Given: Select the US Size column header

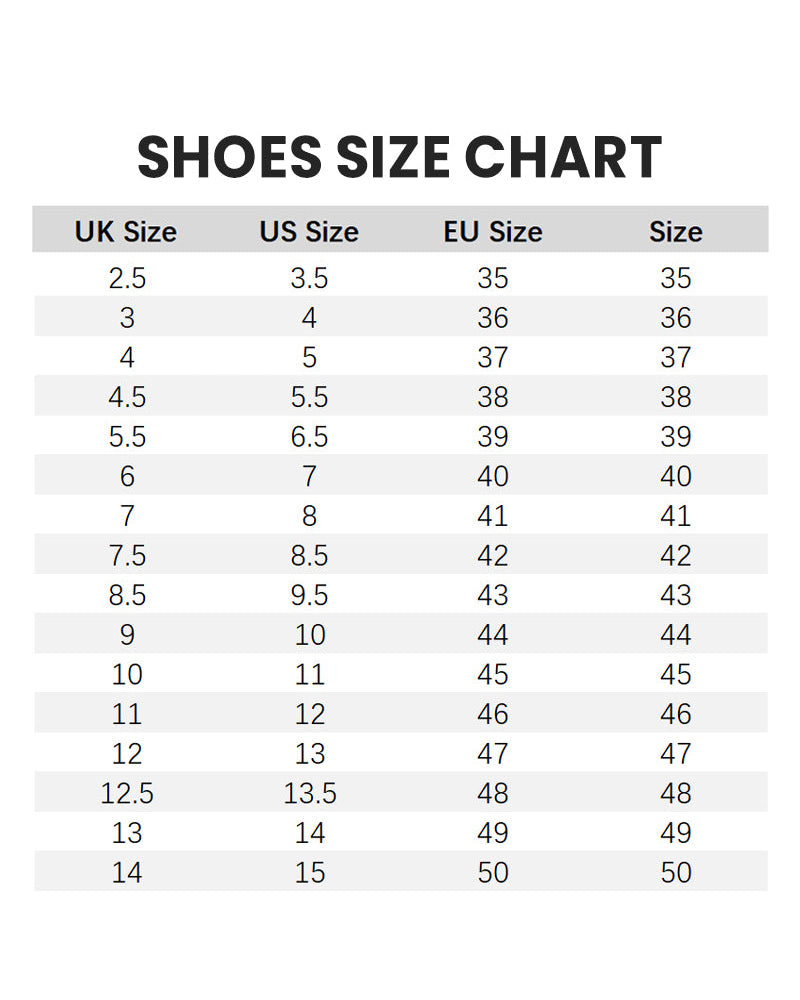Looking at the screenshot, I should click(309, 232).
